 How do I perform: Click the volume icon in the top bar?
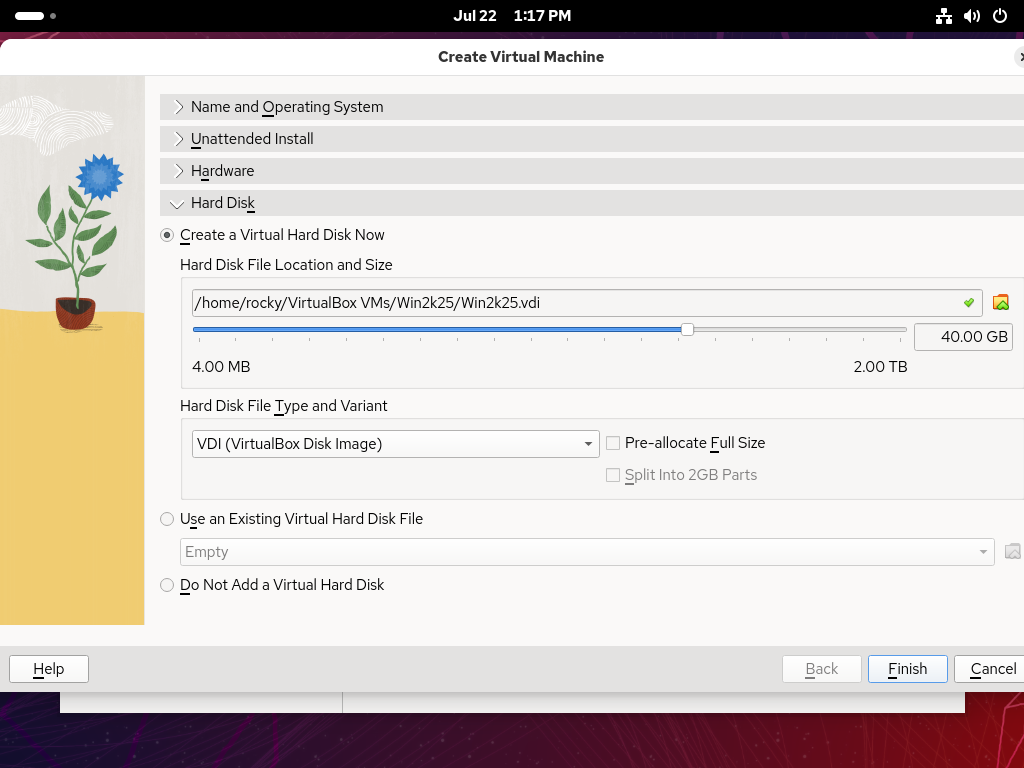pos(971,15)
